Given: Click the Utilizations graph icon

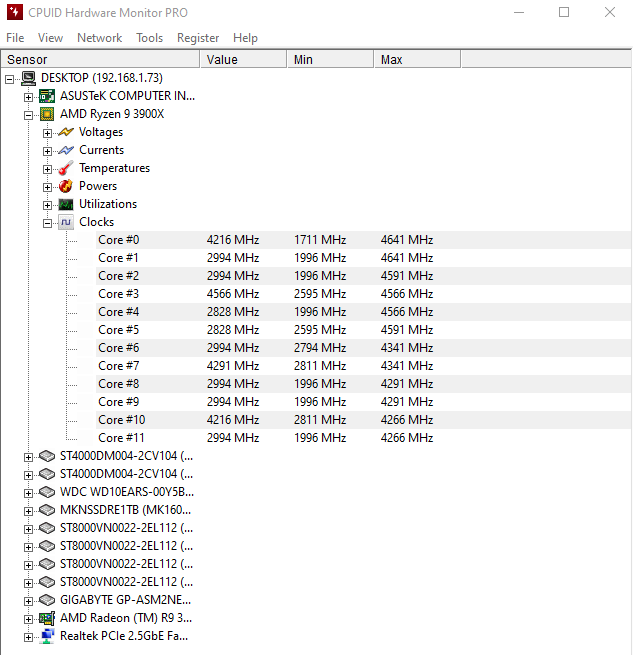Looking at the screenshot, I should tap(66, 204).
